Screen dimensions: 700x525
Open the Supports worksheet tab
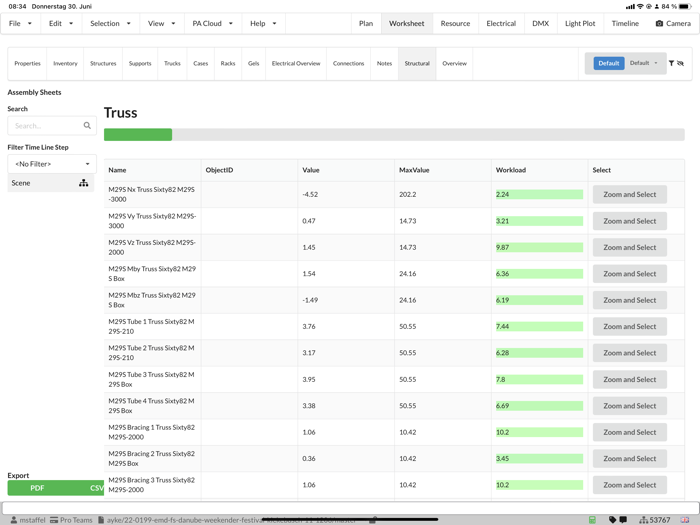(x=140, y=63)
